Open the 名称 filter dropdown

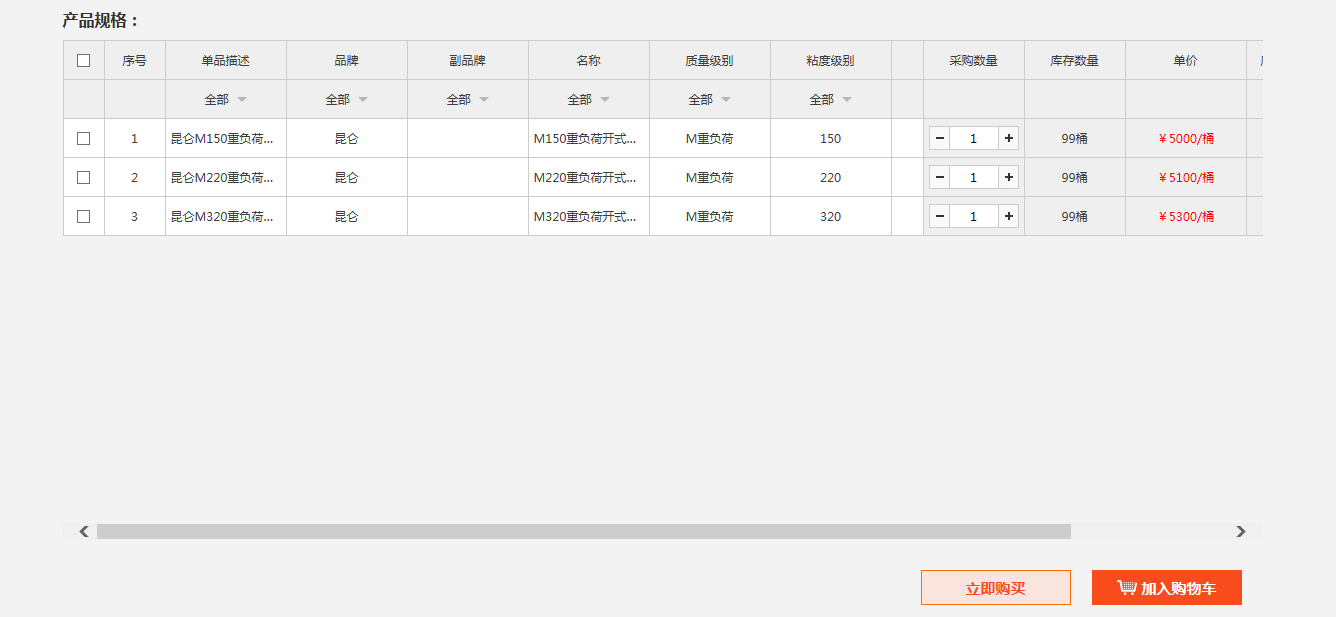[x=589, y=99]
